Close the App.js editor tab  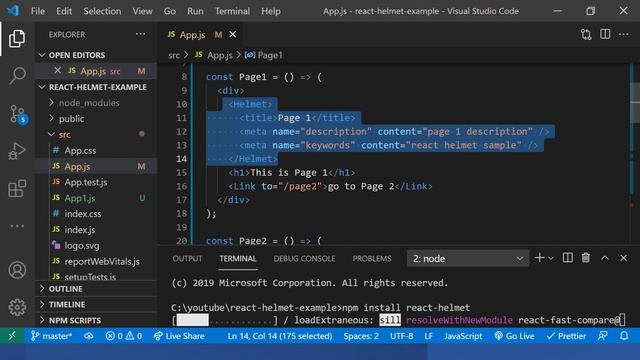tap(232, 35)
